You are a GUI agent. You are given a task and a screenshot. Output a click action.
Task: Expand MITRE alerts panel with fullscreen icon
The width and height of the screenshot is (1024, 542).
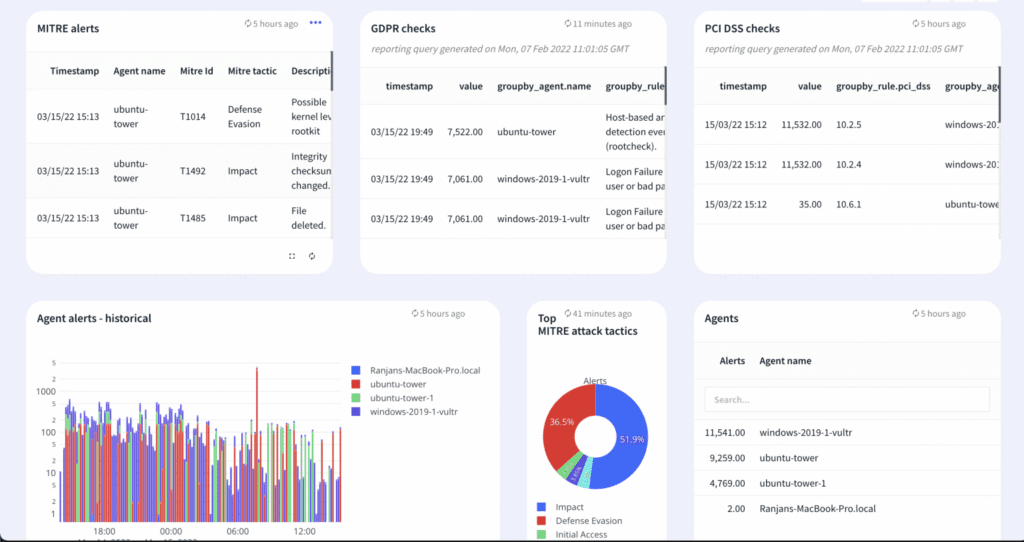pyautogui.click(x=292, y=256)
